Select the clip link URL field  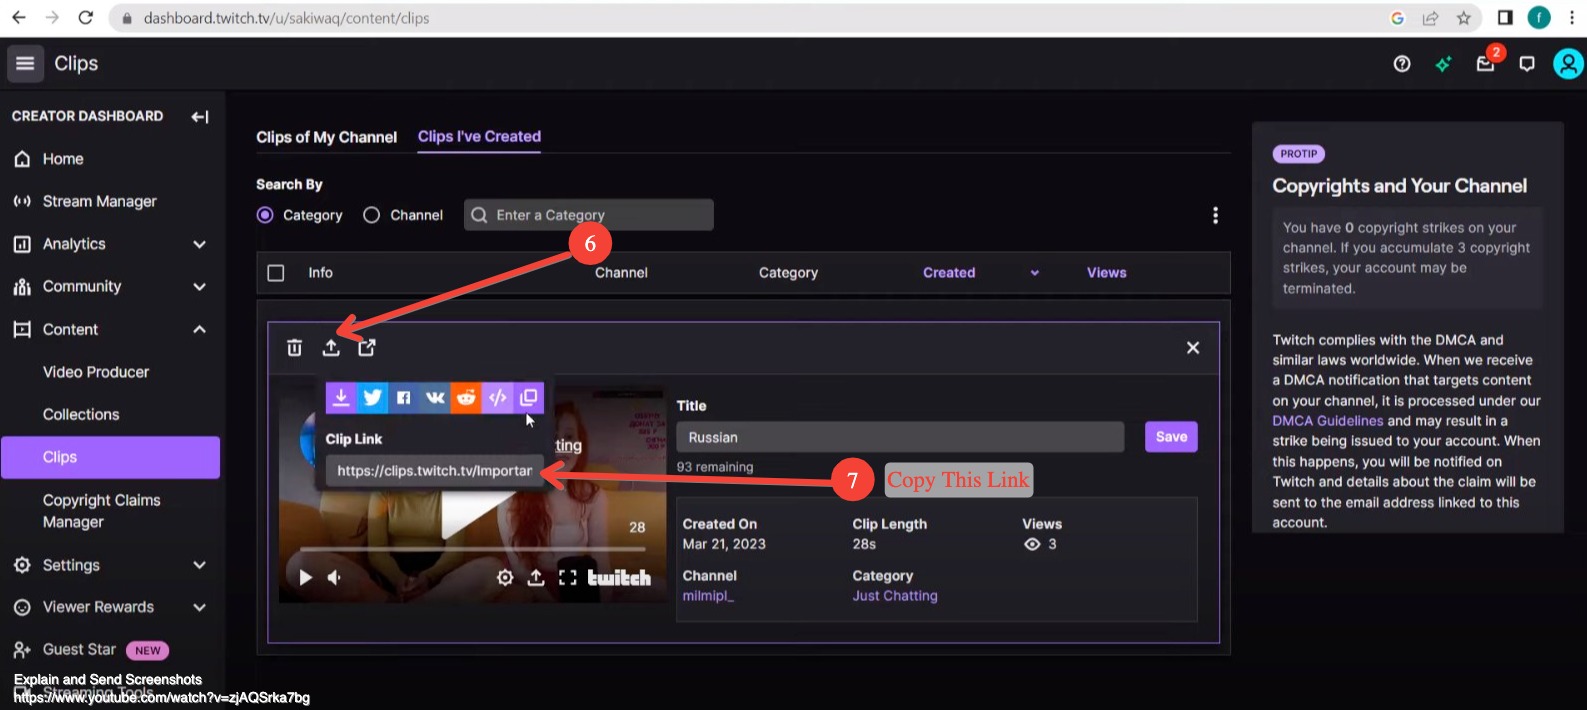(x=435, y=471)
